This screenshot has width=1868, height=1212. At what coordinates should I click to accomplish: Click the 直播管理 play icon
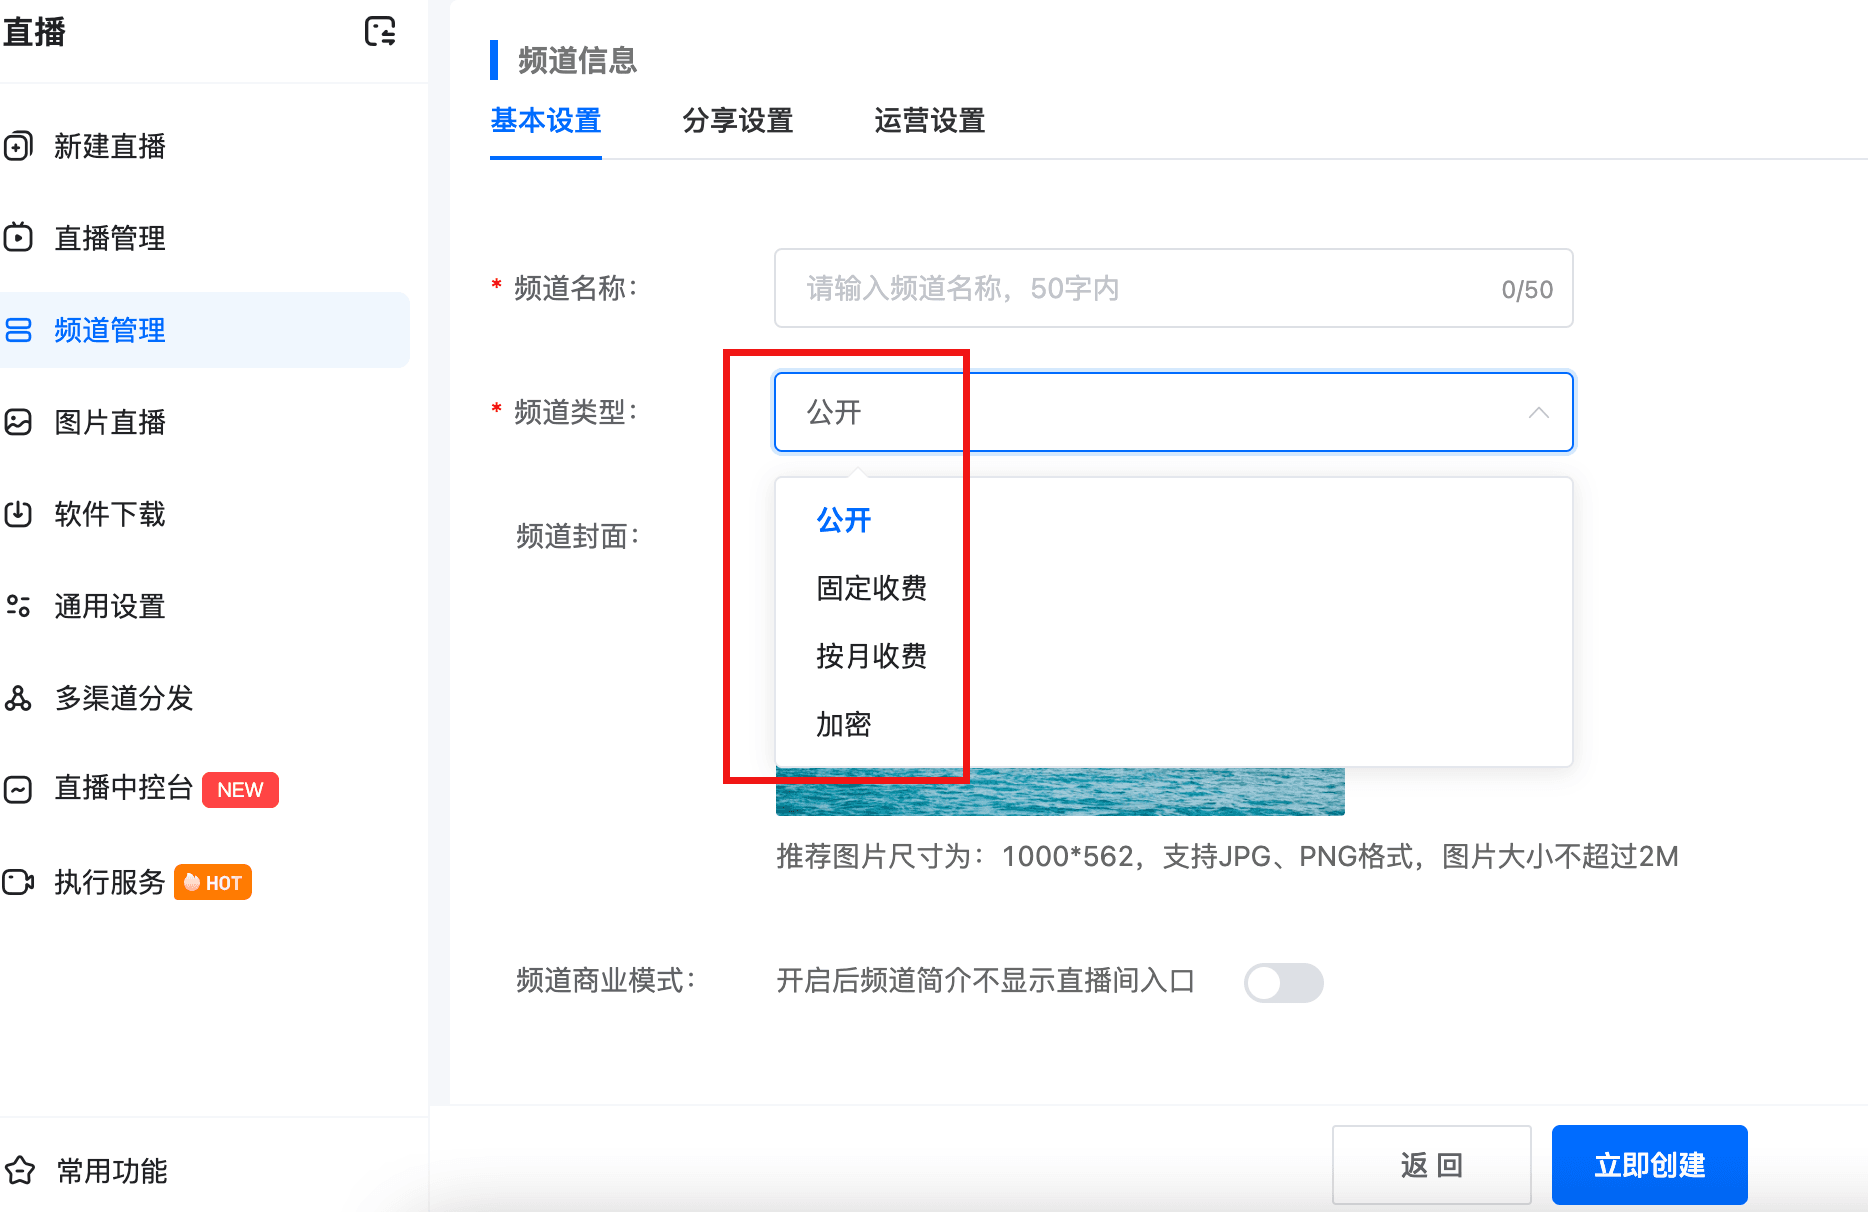[18, 238]
